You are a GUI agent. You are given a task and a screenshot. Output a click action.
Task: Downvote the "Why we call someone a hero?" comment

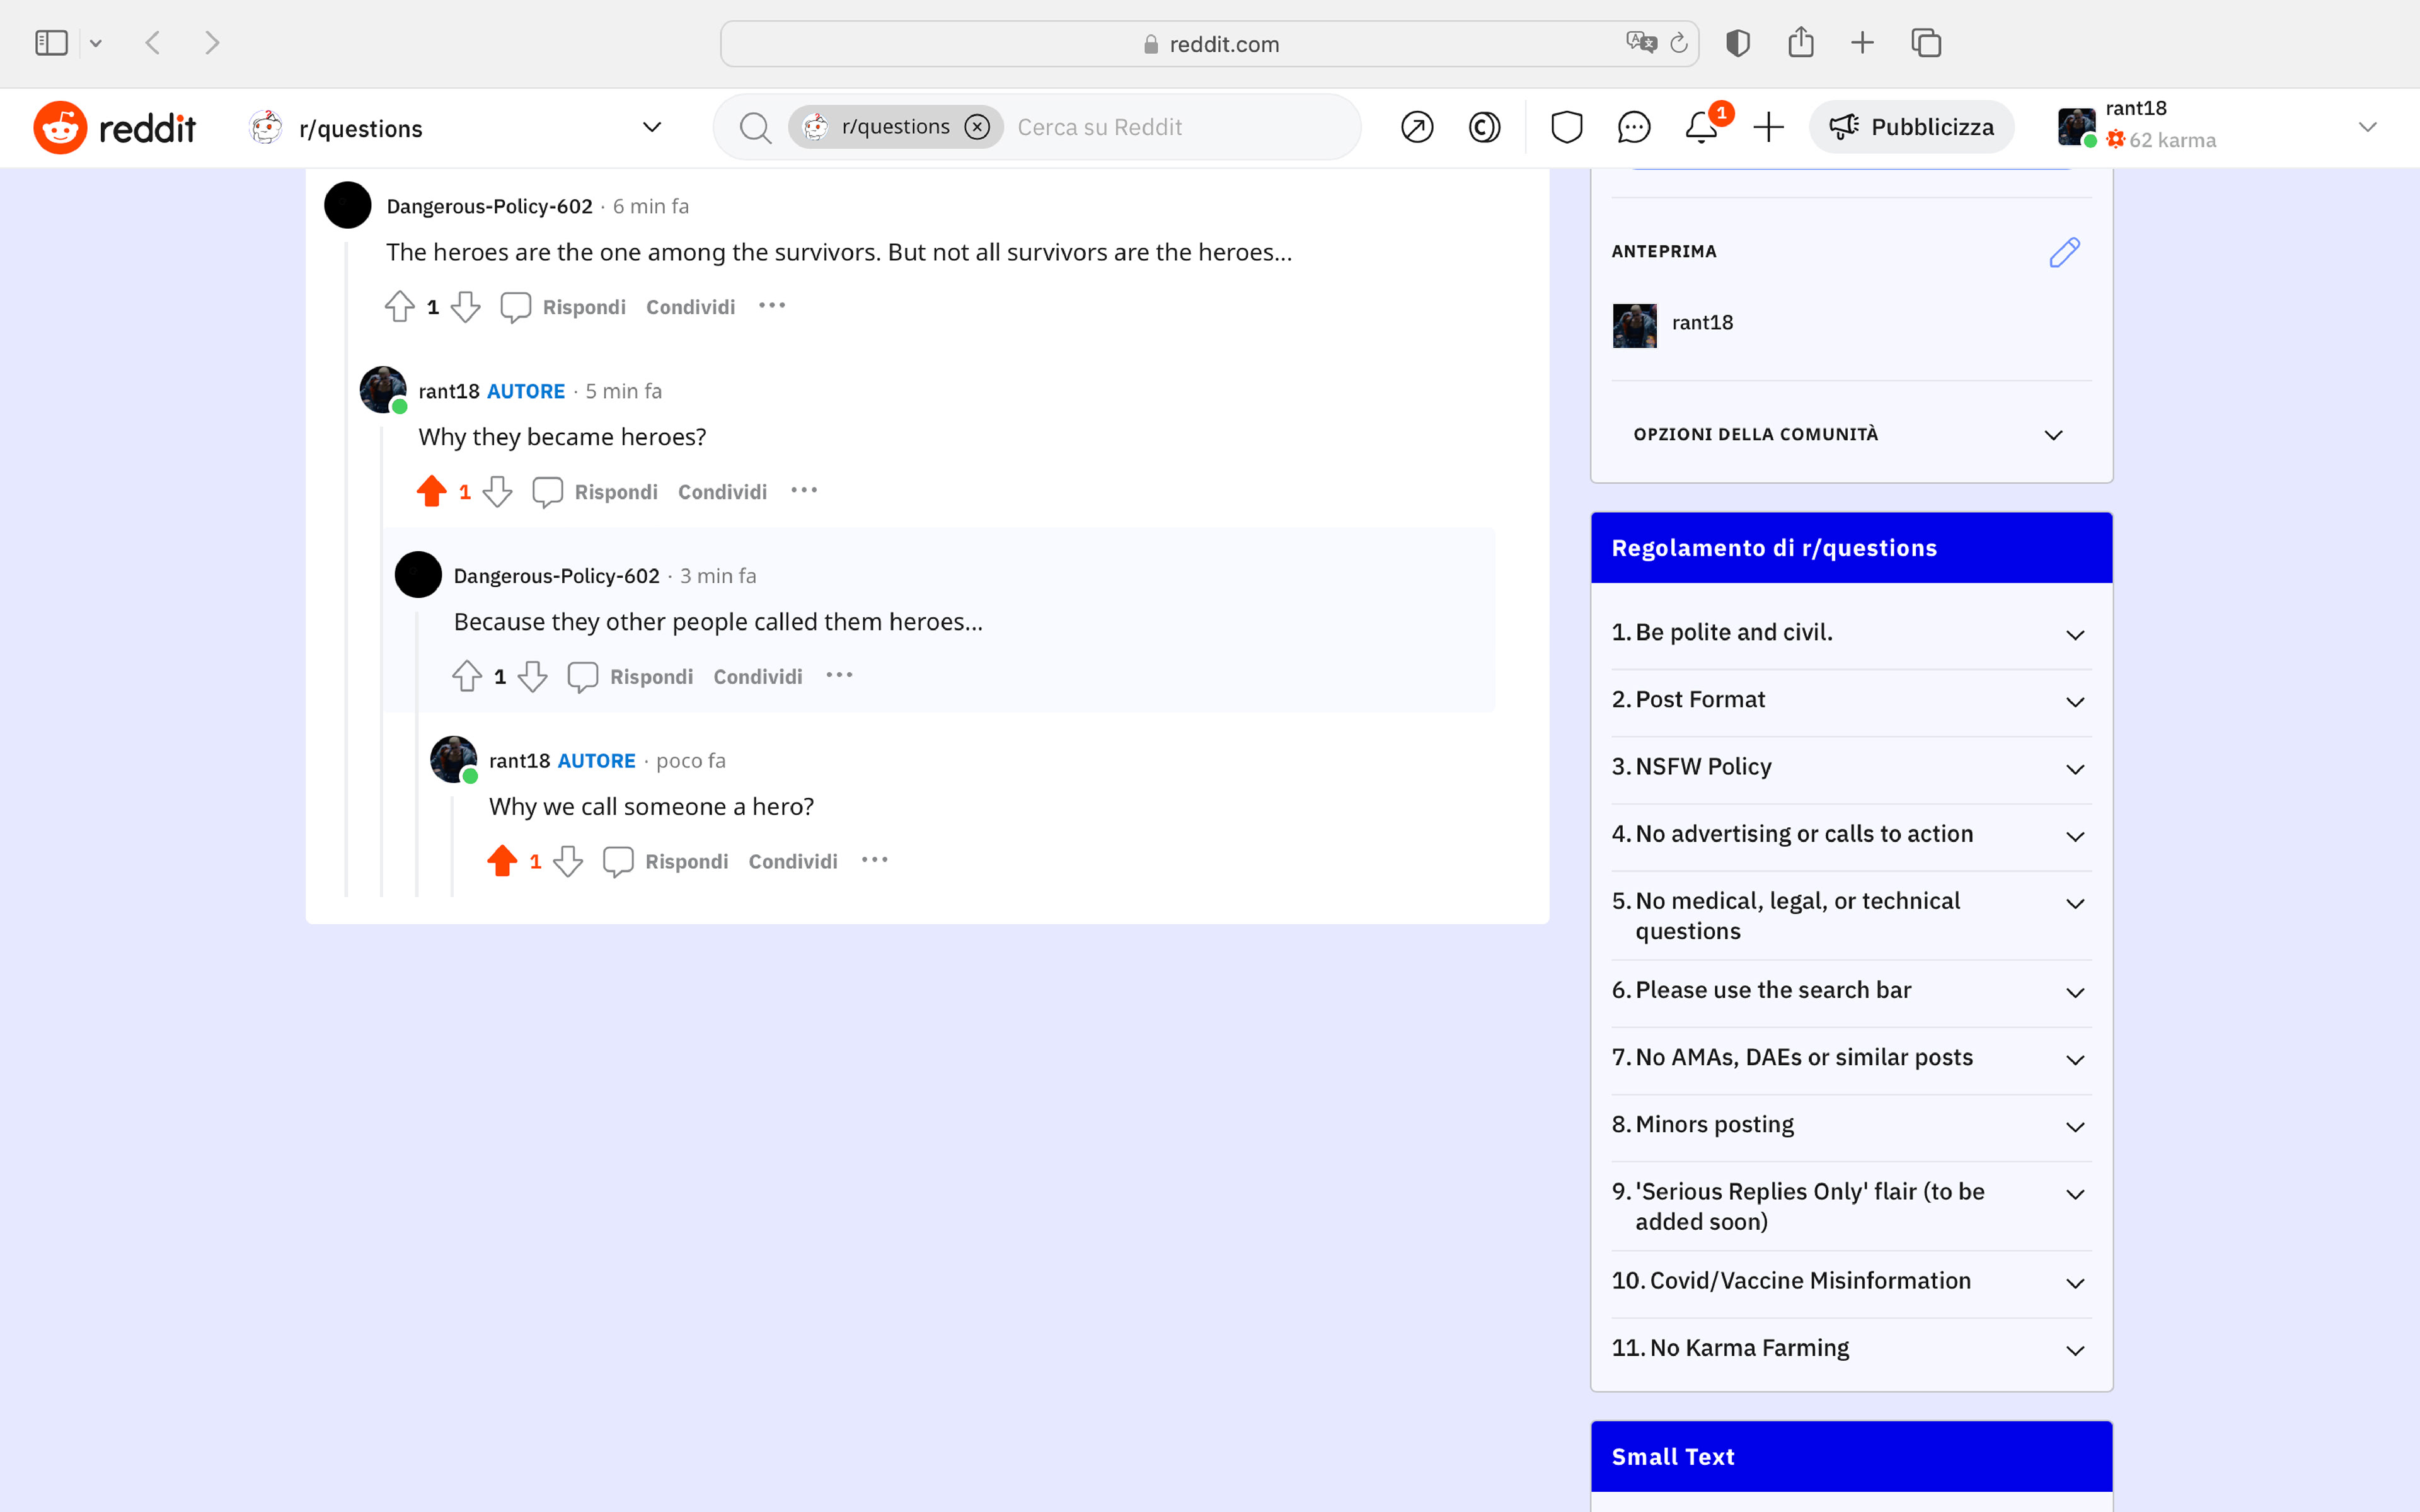pyautogui.click(x=568, y=861)
